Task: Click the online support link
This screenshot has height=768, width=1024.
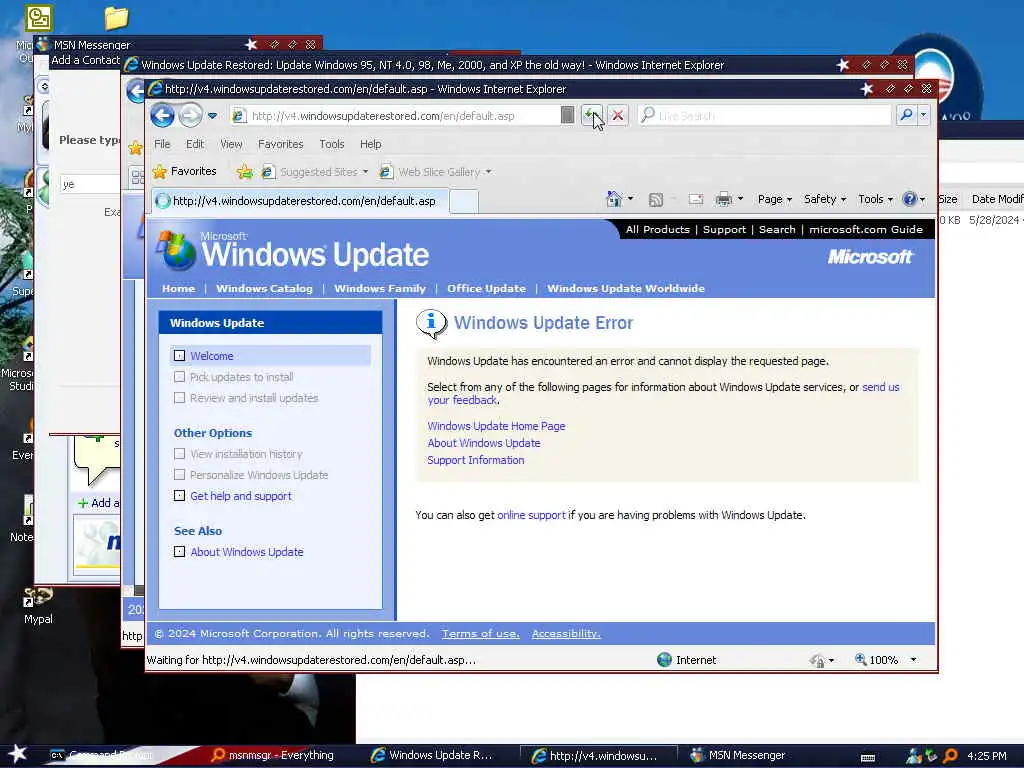Action: (x=531, y=515)
